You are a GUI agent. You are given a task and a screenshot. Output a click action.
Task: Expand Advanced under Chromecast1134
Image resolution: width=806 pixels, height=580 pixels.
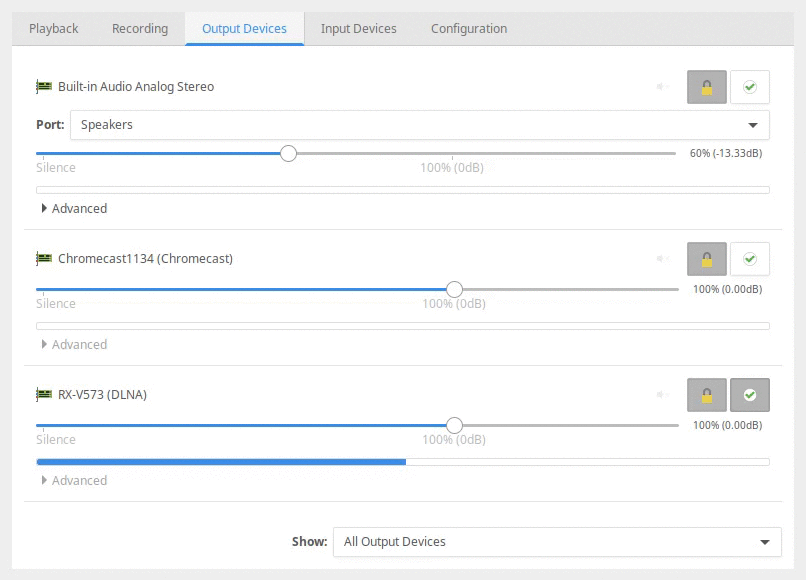point(74,345)
